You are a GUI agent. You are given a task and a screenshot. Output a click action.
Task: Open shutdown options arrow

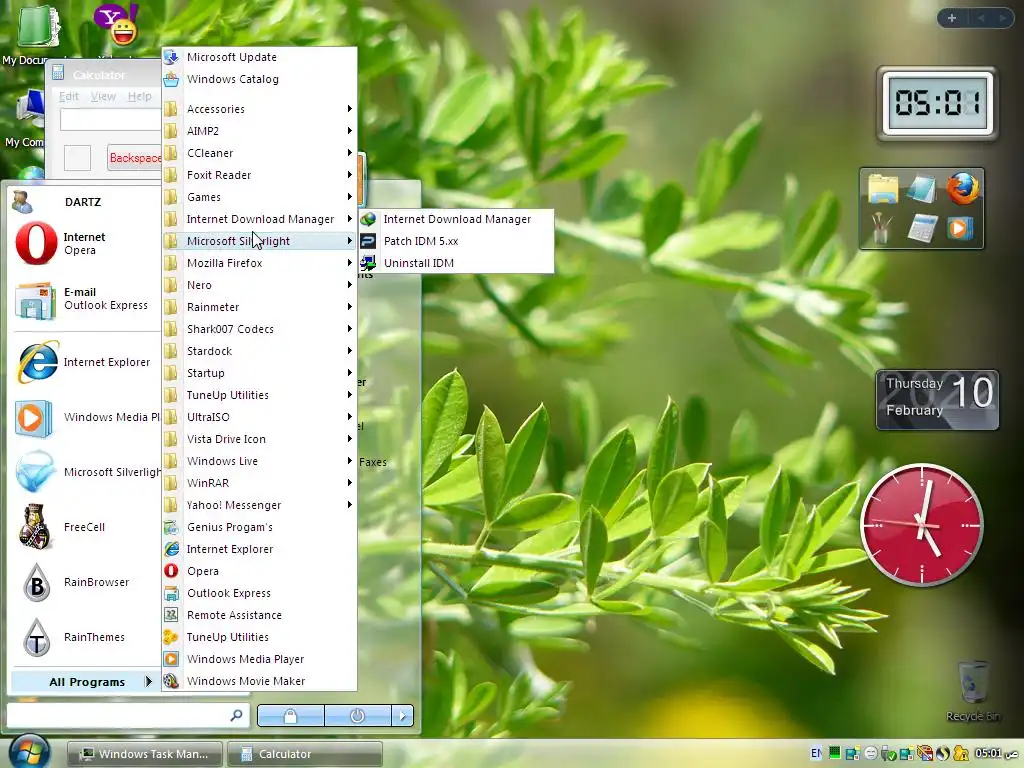[x=402, y=716]
